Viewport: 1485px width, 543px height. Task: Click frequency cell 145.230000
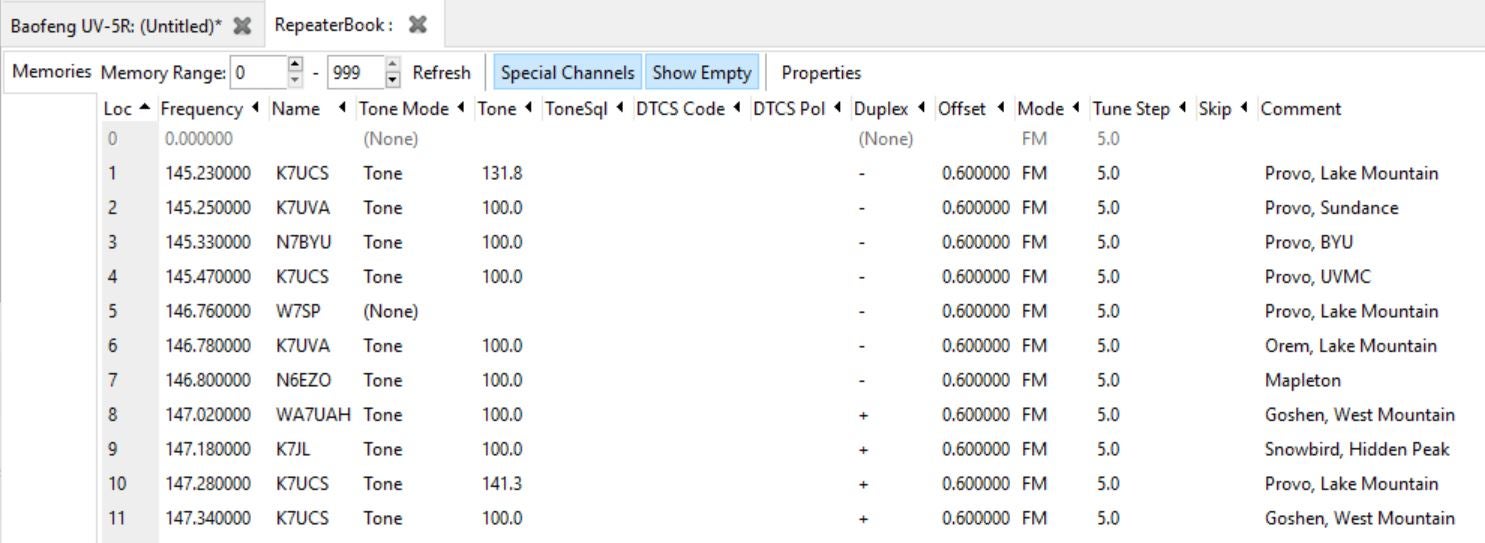208,173
